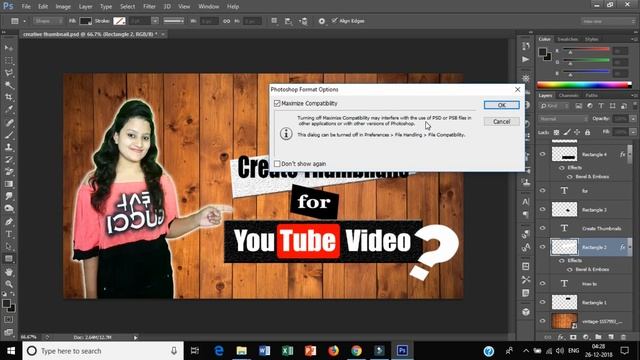Open the Window menu
640x360 pixels.
(x=209, y=7)
